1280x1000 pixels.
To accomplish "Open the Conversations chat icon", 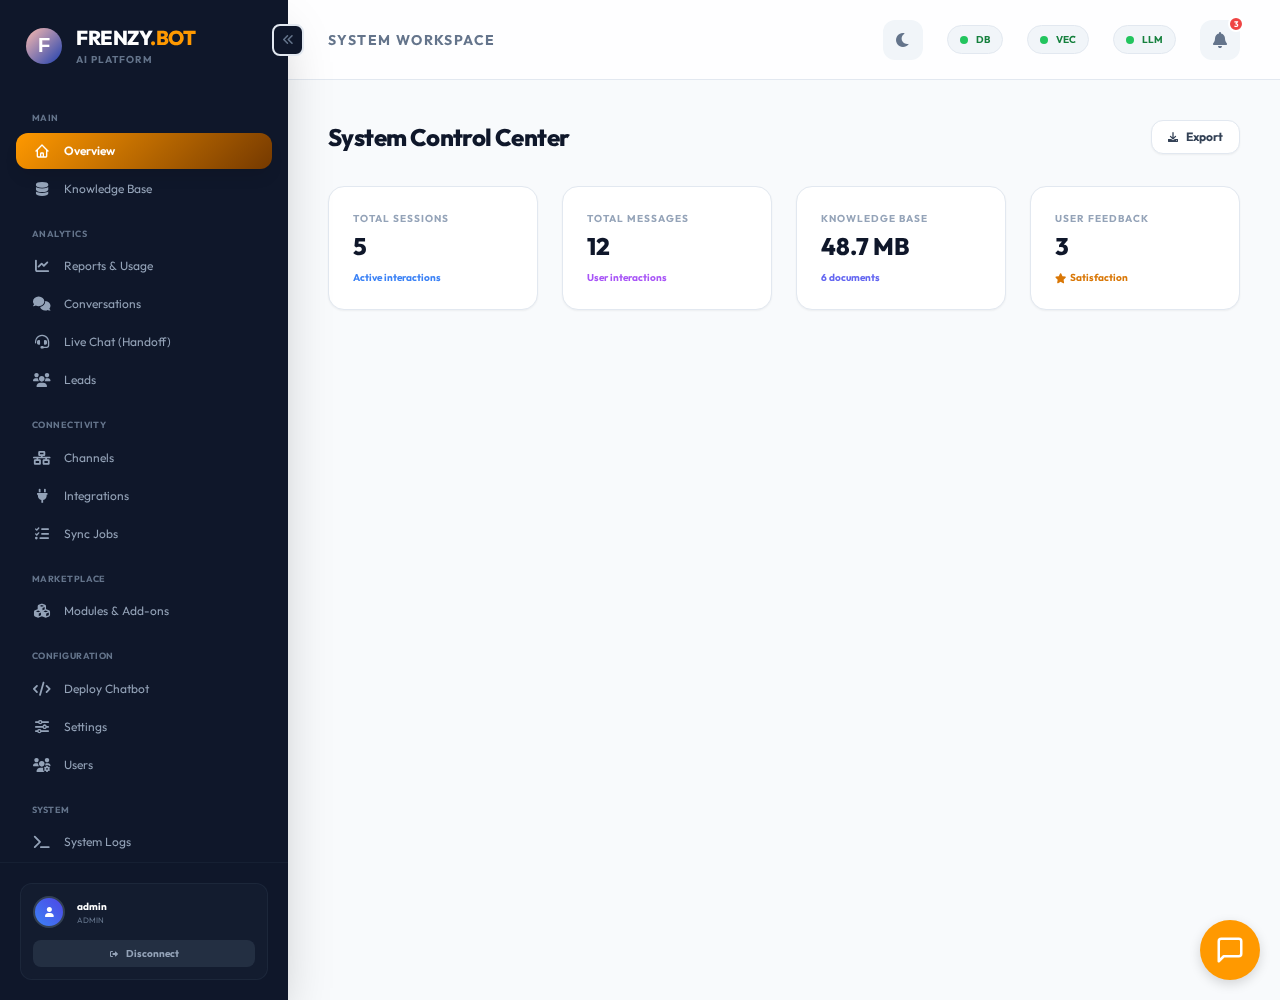I will pyautogui.click(x=42, y=304).
